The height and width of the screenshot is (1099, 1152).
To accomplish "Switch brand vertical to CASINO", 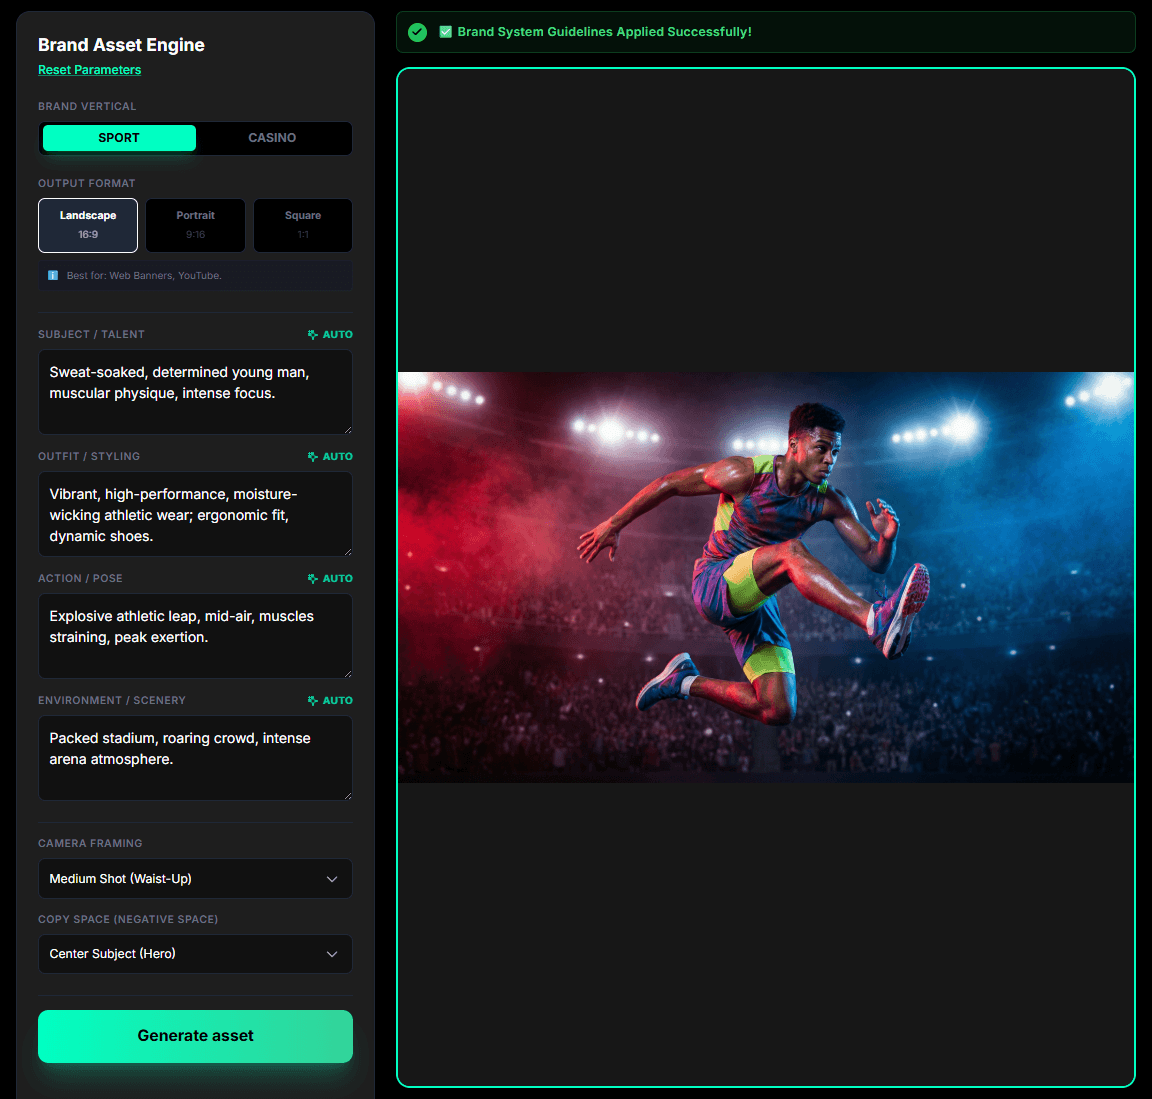I will pyautogui.click(x=272, y=138).
